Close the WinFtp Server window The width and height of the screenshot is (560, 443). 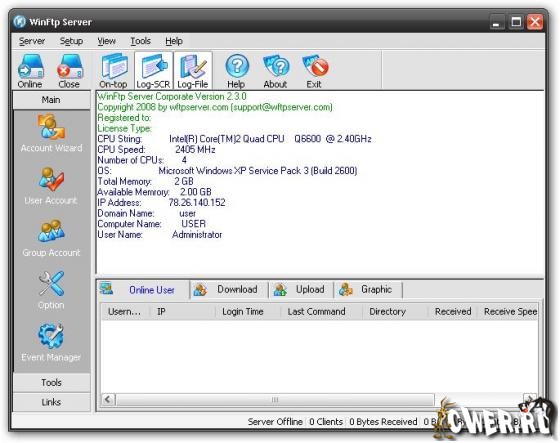click(x=535, y=22)
